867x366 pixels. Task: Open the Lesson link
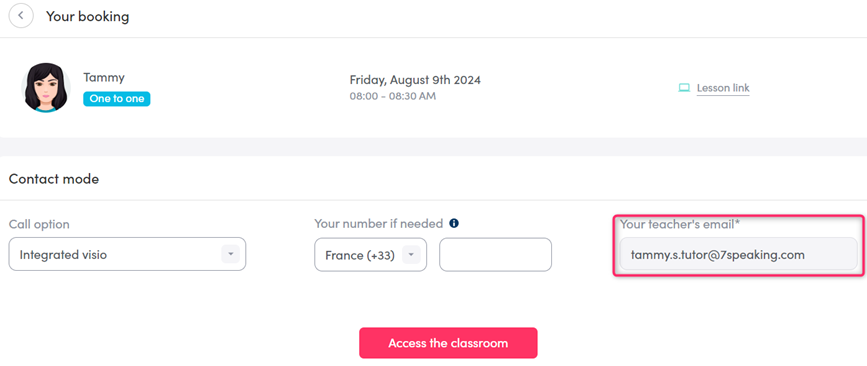click(723, 88)
